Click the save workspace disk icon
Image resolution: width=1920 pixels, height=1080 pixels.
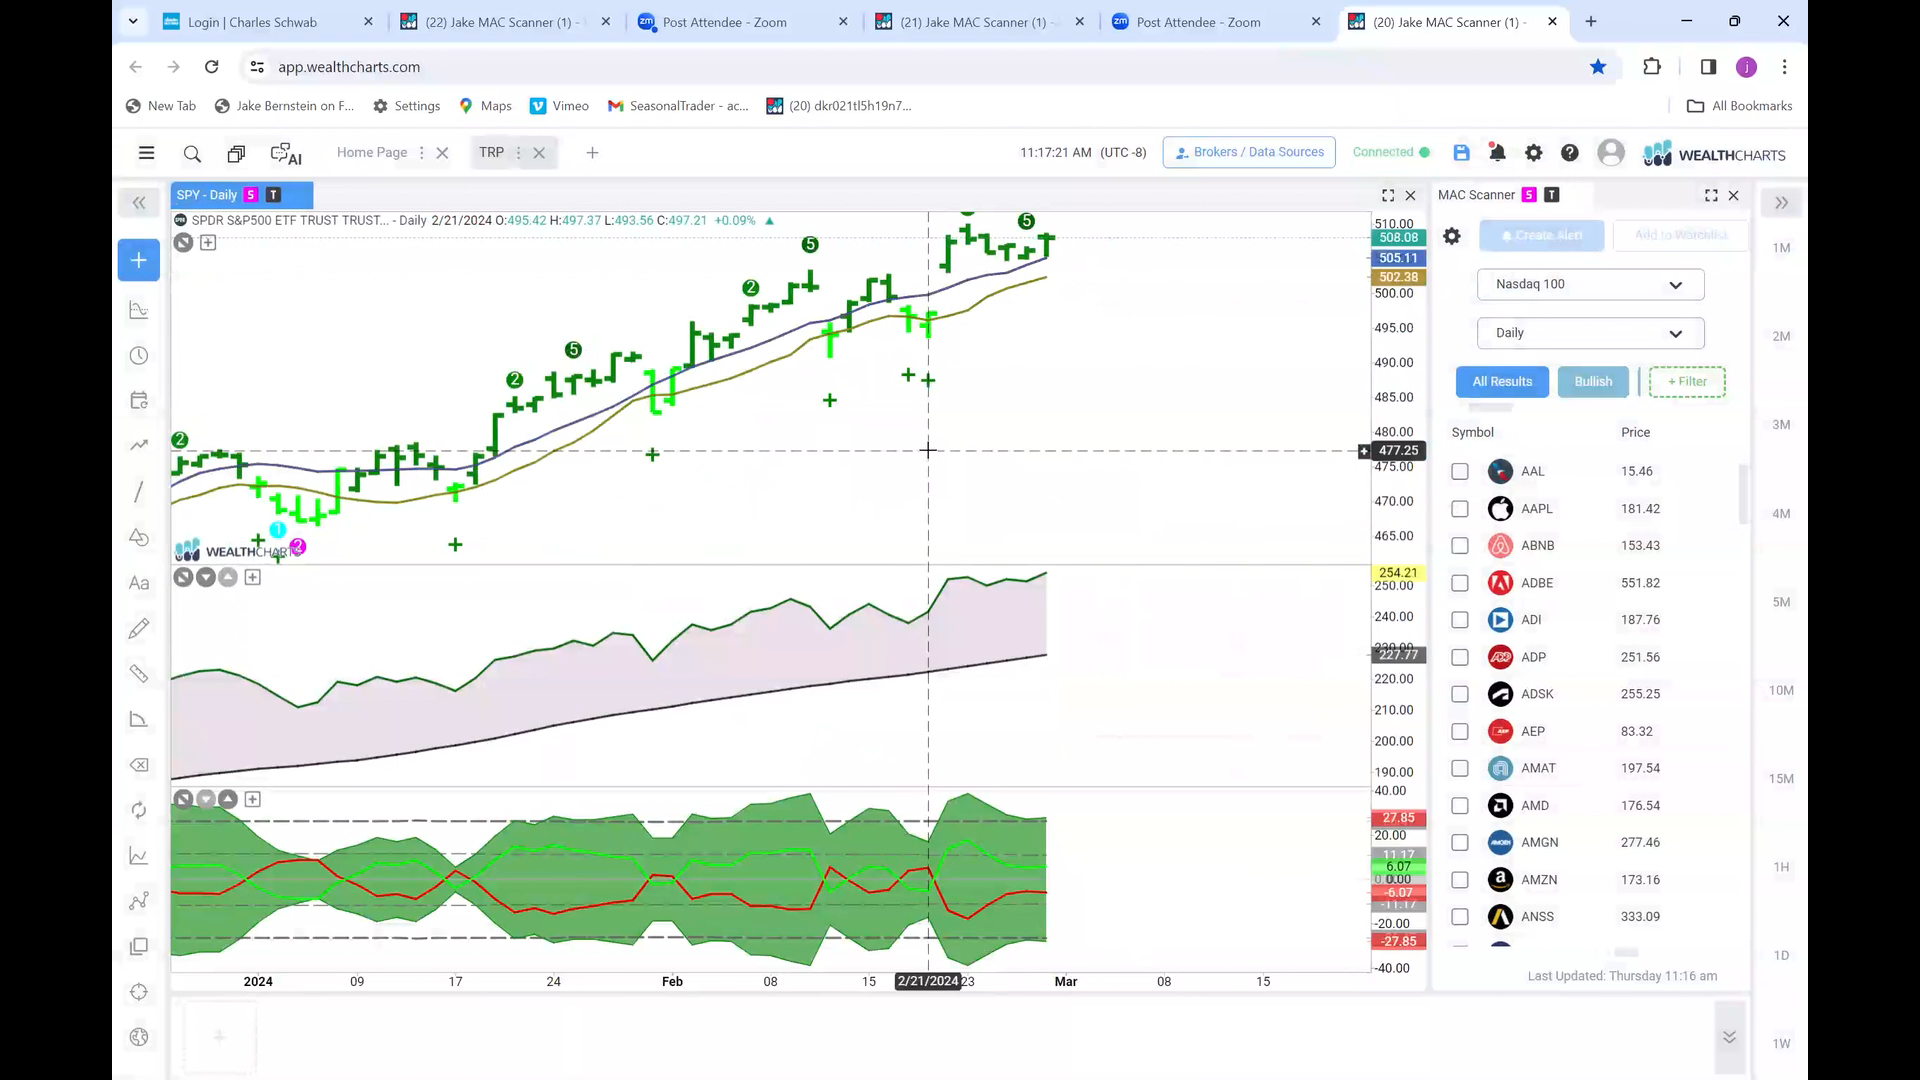point(1461,152)
